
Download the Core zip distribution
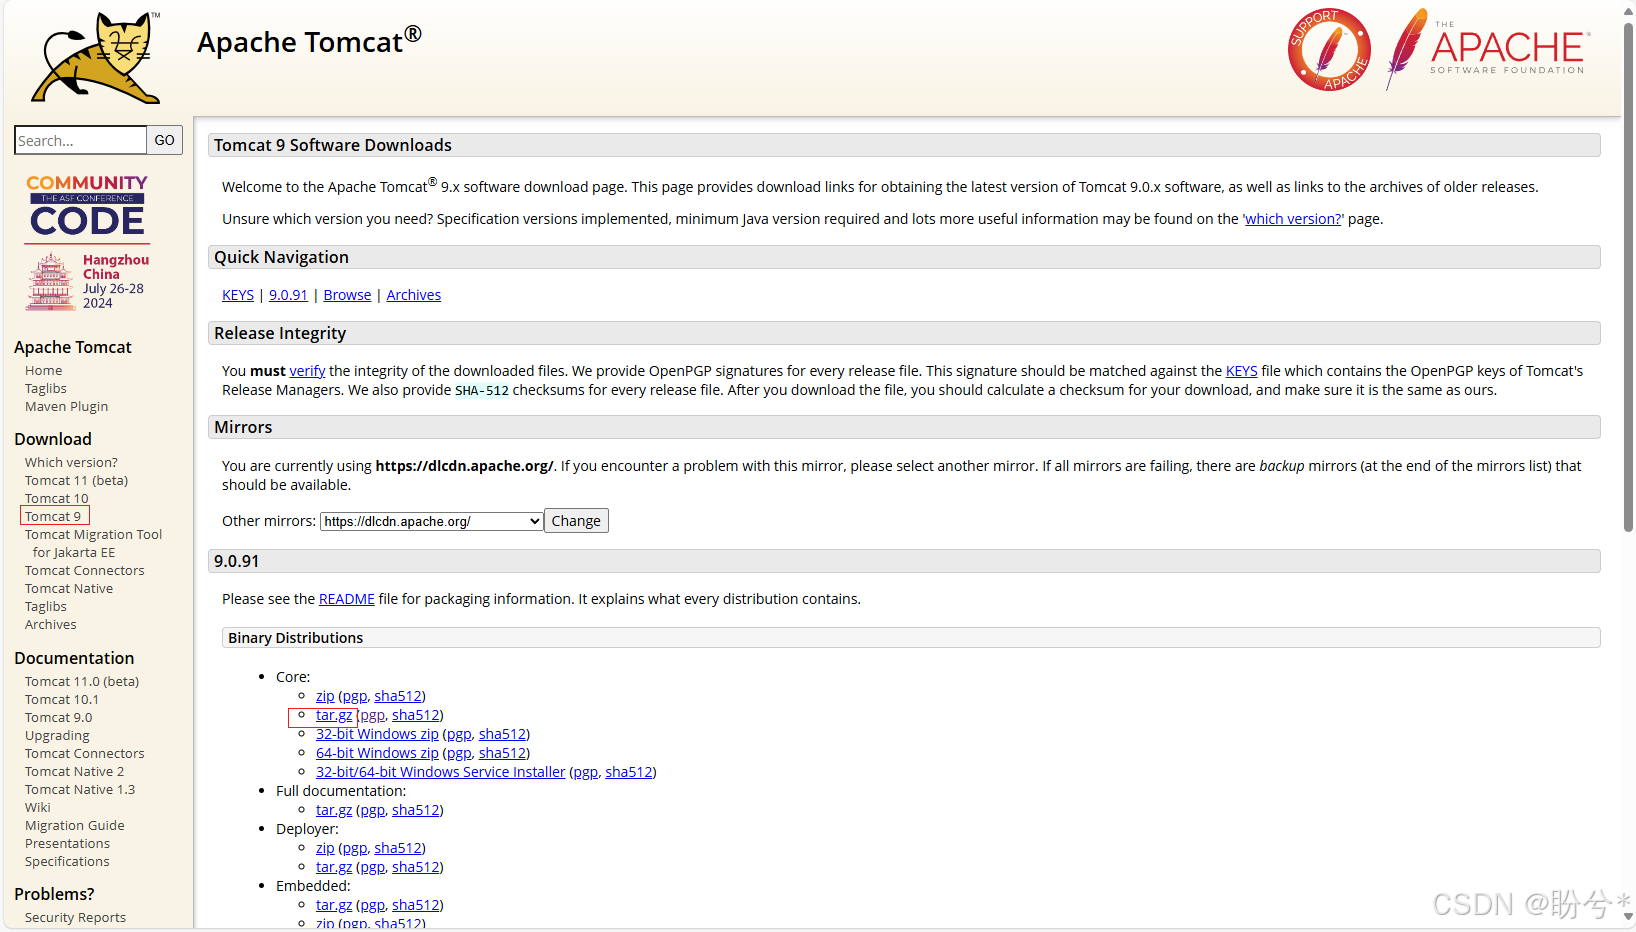tap(325, 696)
